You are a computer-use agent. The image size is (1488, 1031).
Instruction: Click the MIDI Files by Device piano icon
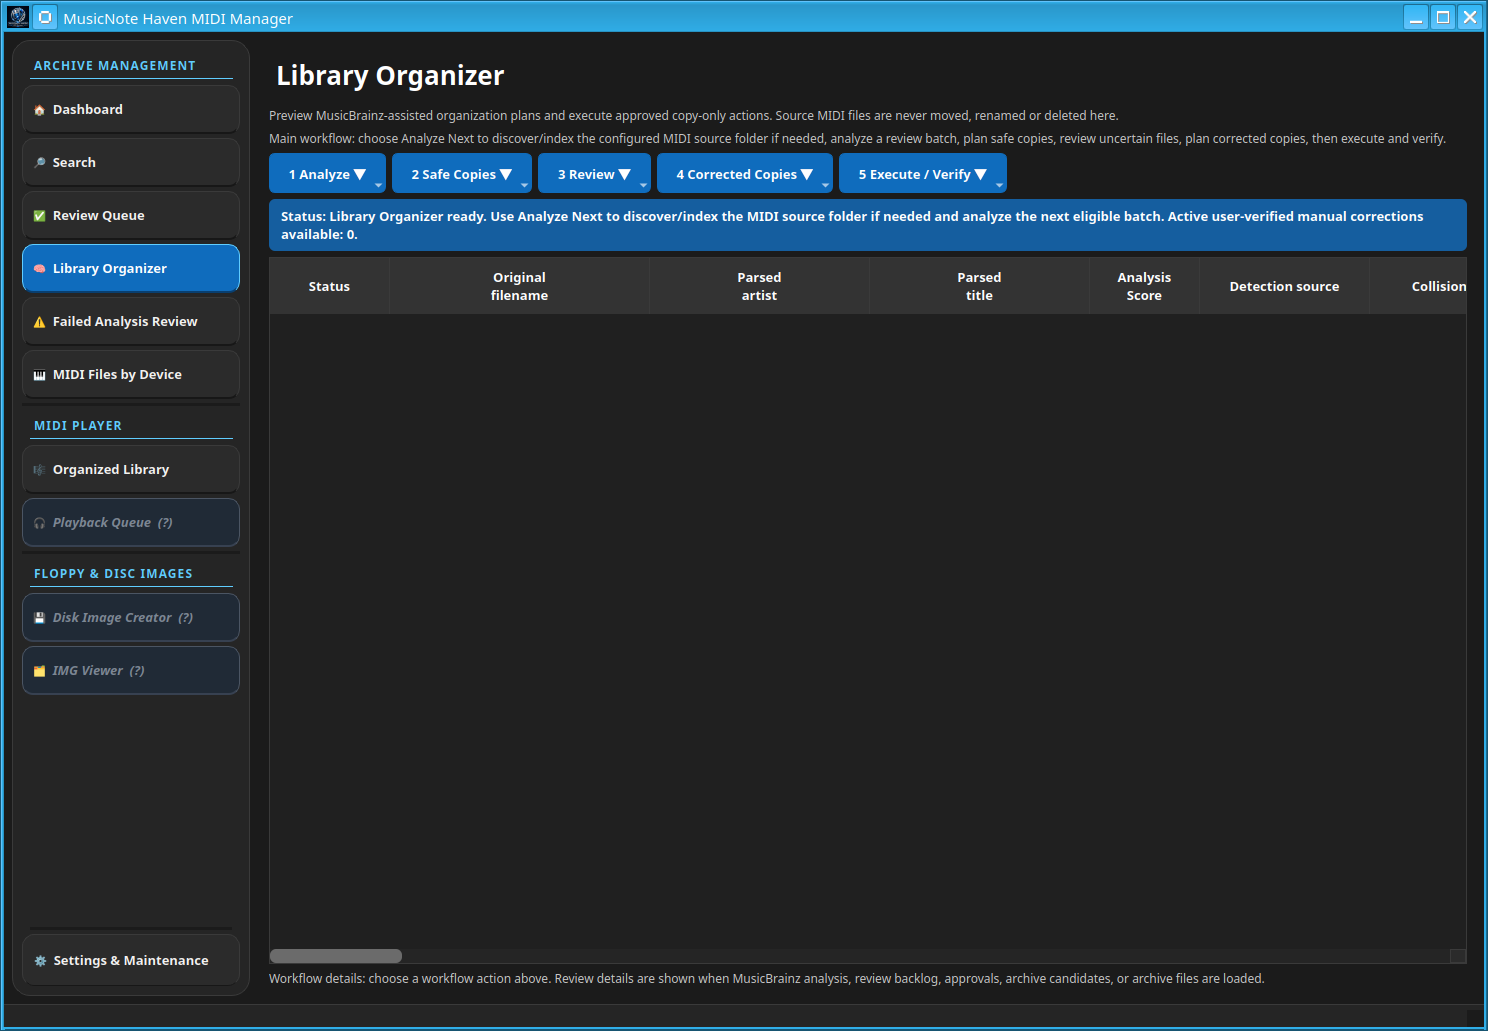coord(40,375)
